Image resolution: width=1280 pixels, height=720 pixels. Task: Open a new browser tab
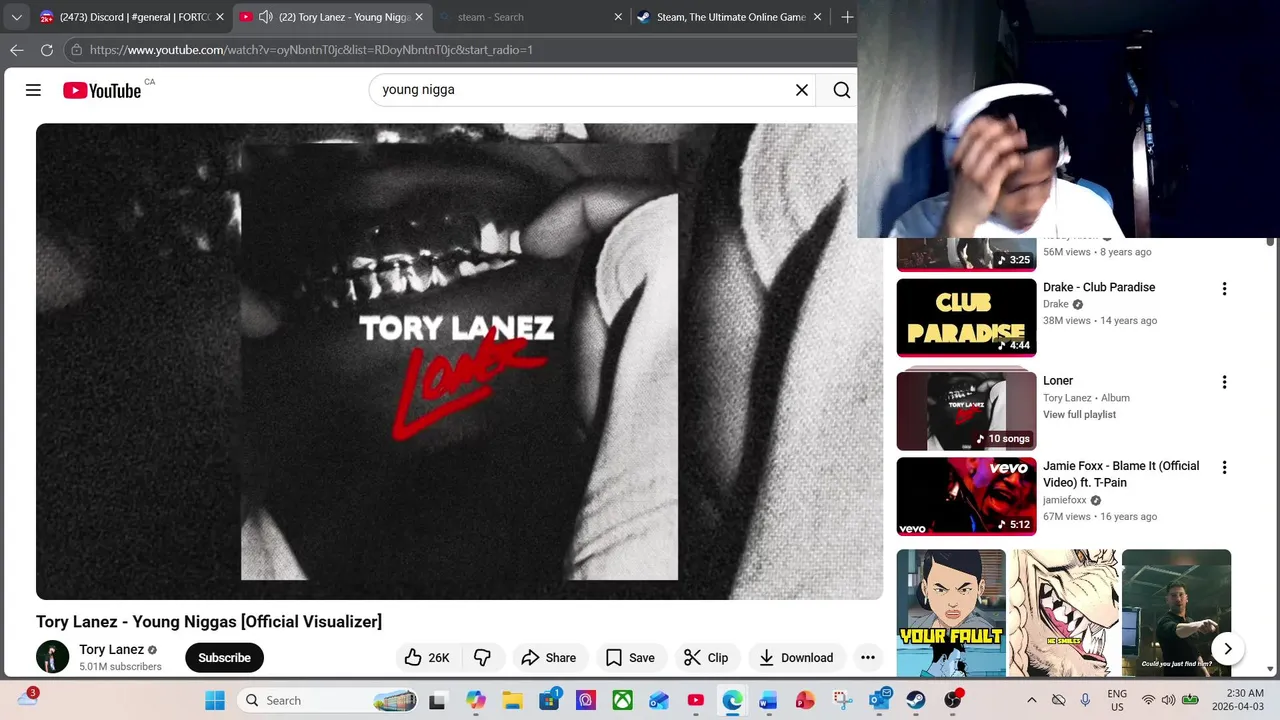(x=847, y=17)
